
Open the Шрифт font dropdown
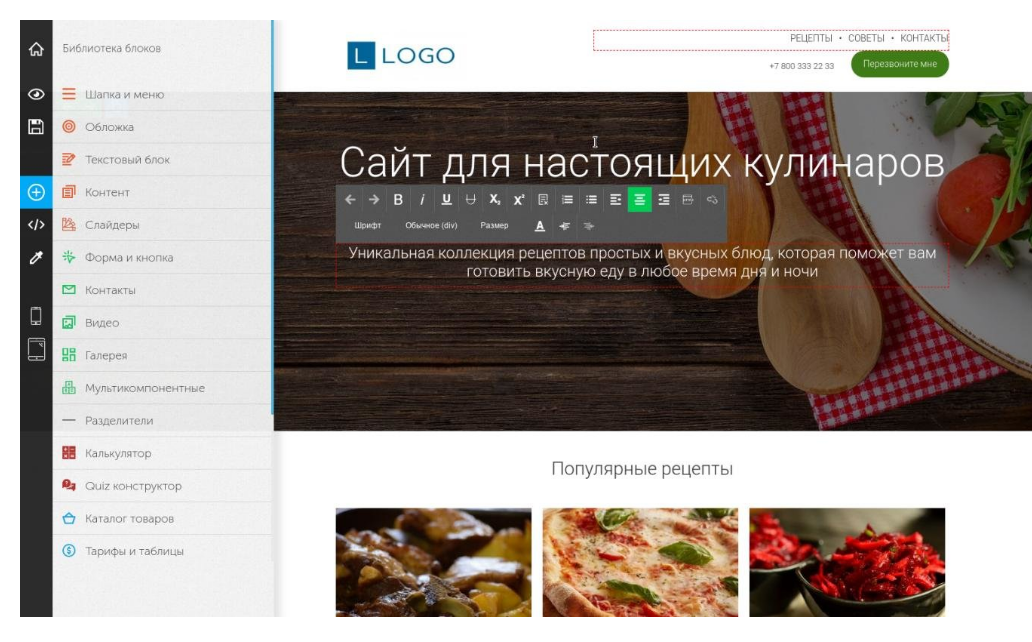(x=366, y=227)
